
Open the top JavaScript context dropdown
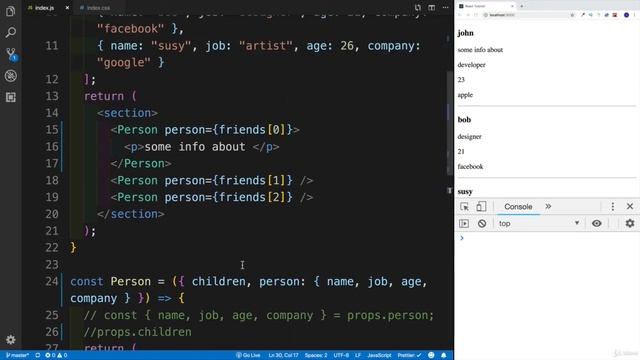(539, 224)
